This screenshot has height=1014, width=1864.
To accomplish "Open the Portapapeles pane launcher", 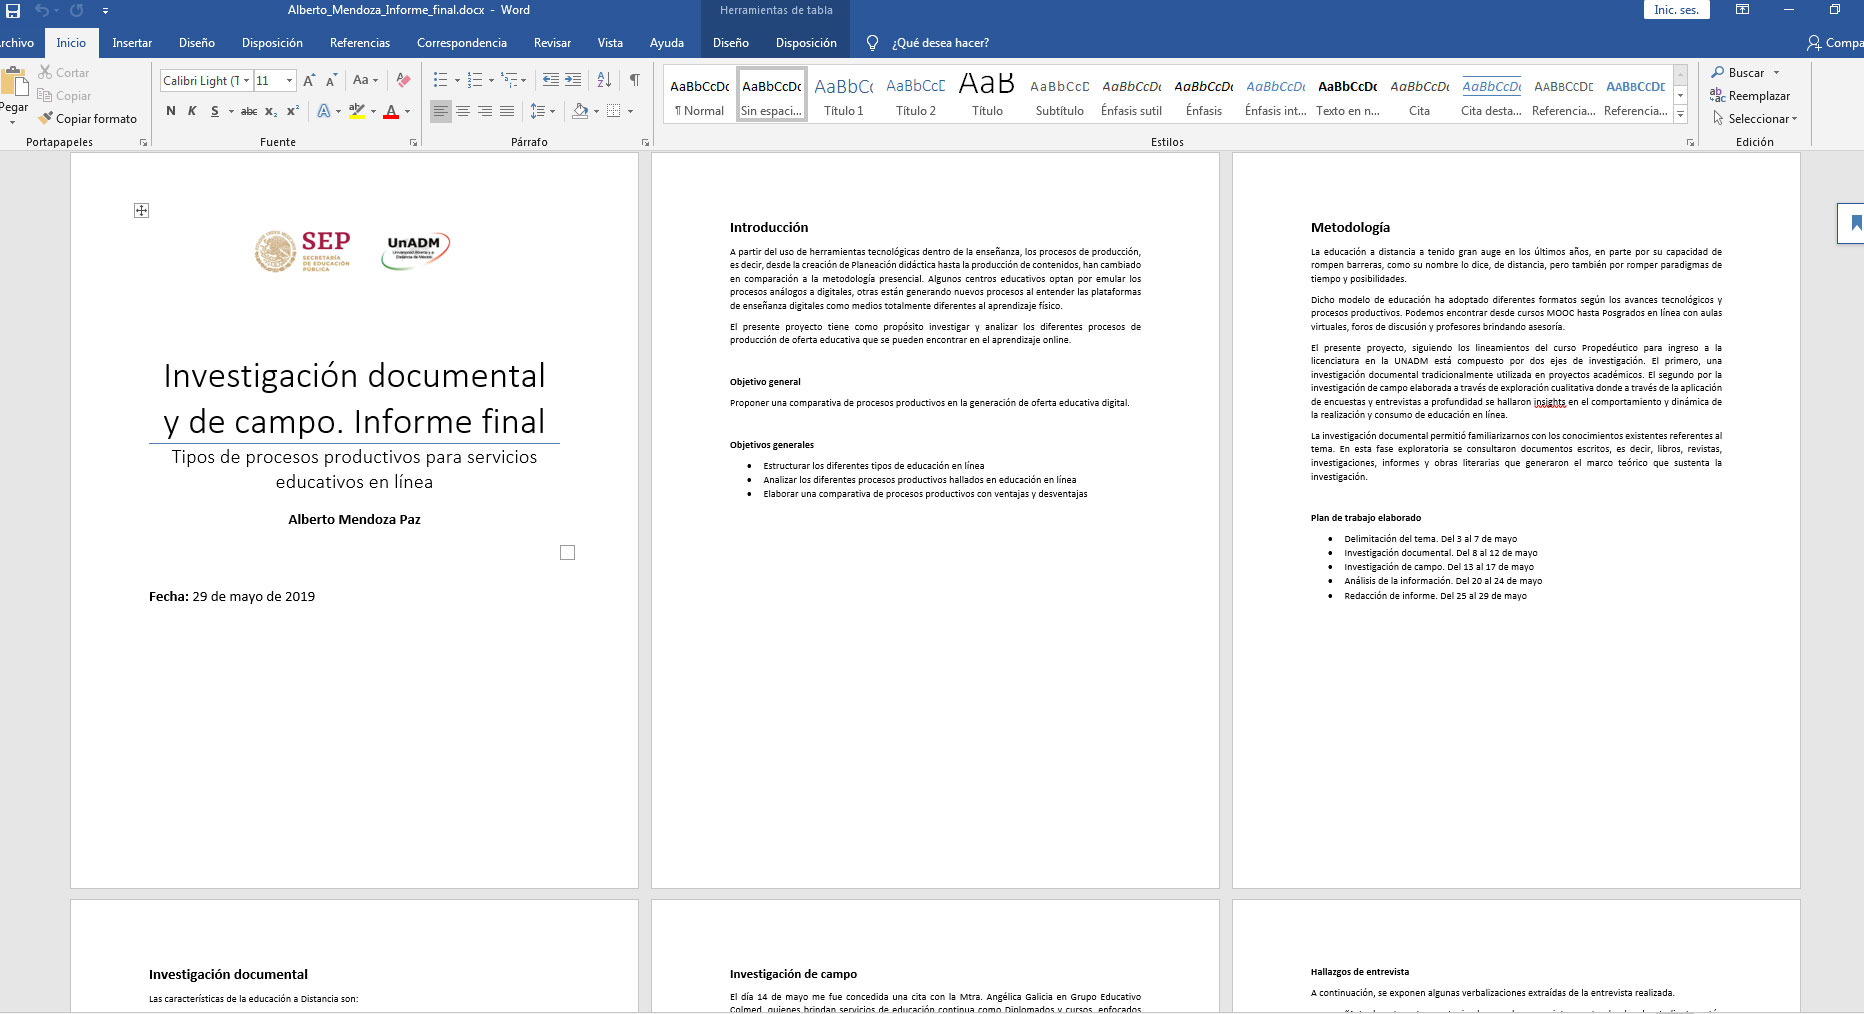I will point(144,143).
